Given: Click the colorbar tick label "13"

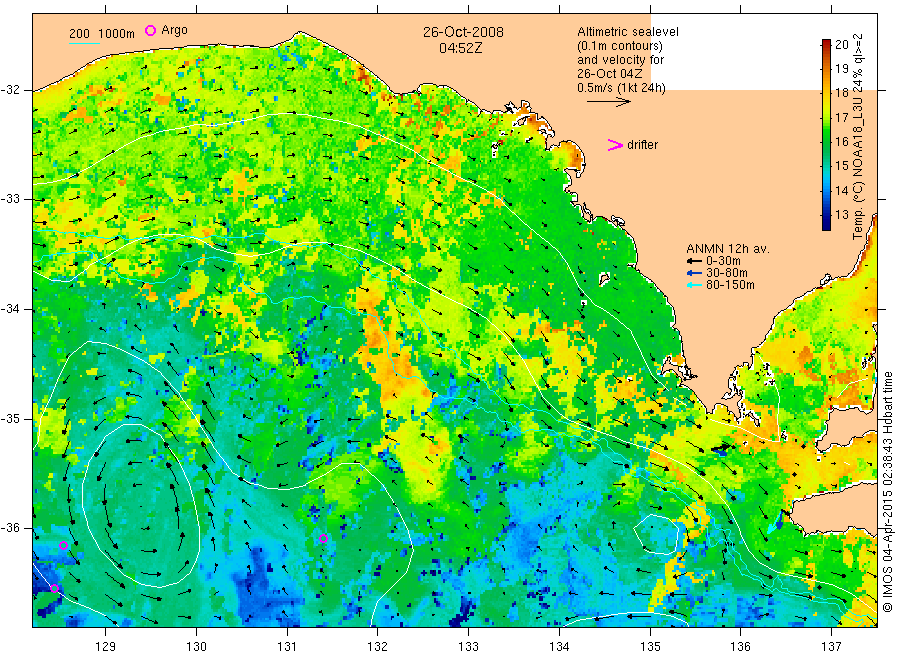Looking at the screenshot, I should [842, 215].
